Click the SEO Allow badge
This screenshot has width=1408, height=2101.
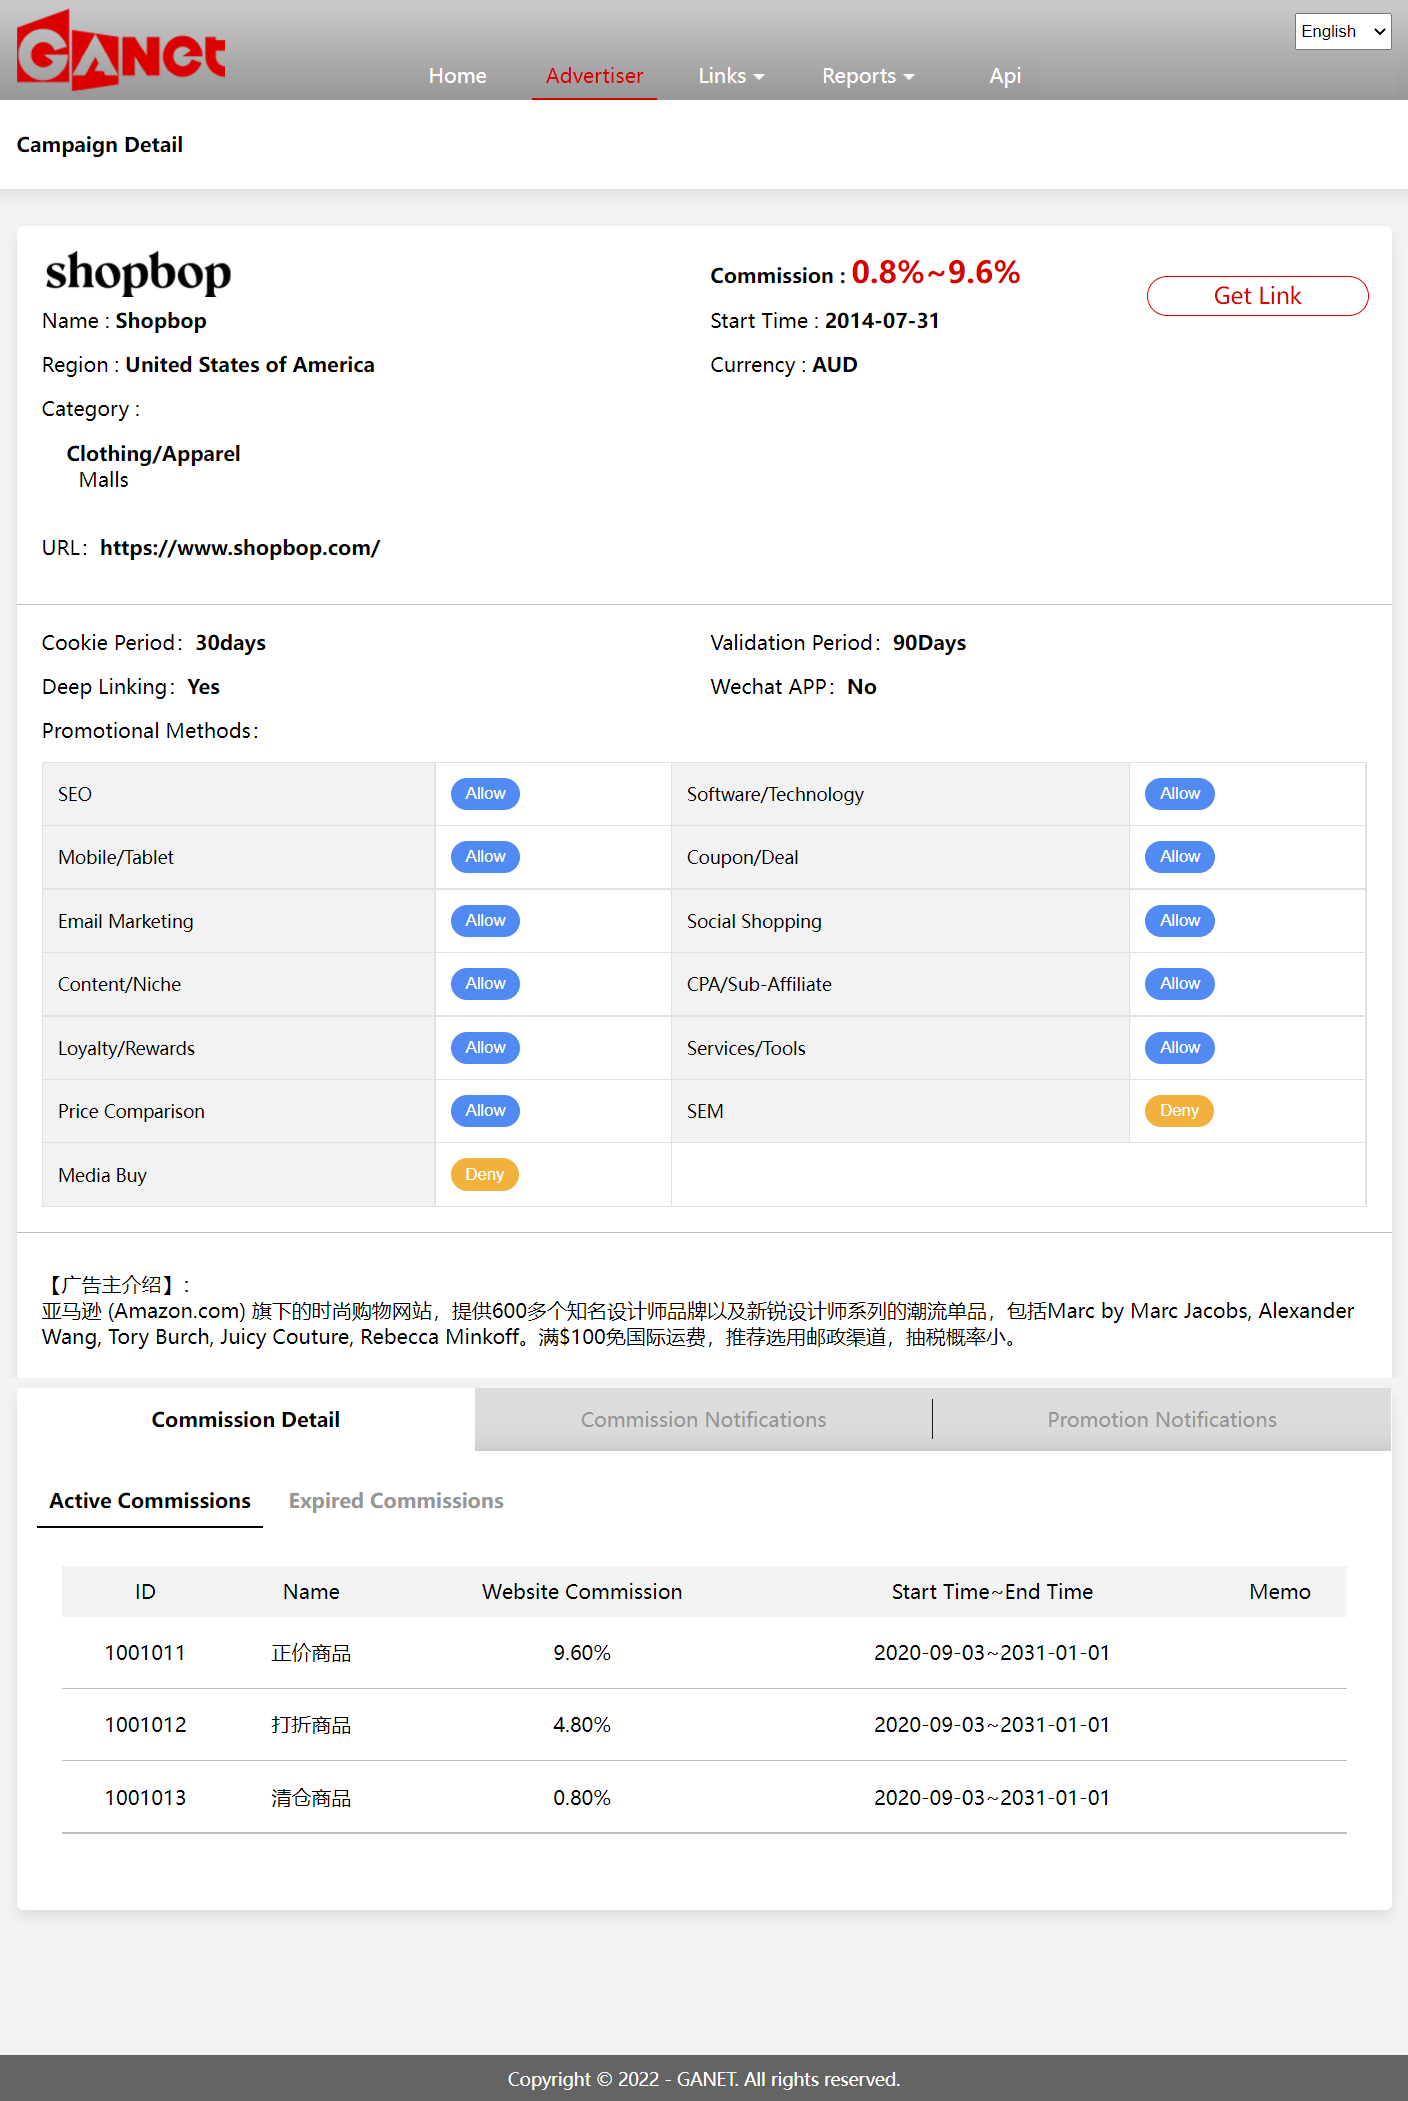point(485,794)
